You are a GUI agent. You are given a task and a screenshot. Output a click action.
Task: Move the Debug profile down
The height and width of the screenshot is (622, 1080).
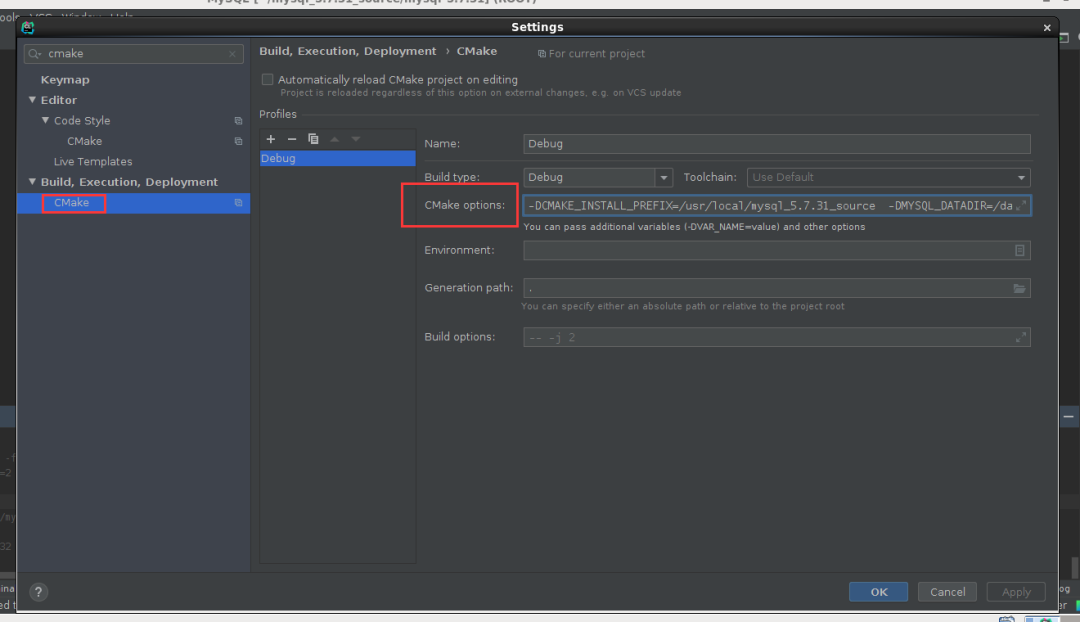coord(355,139)
